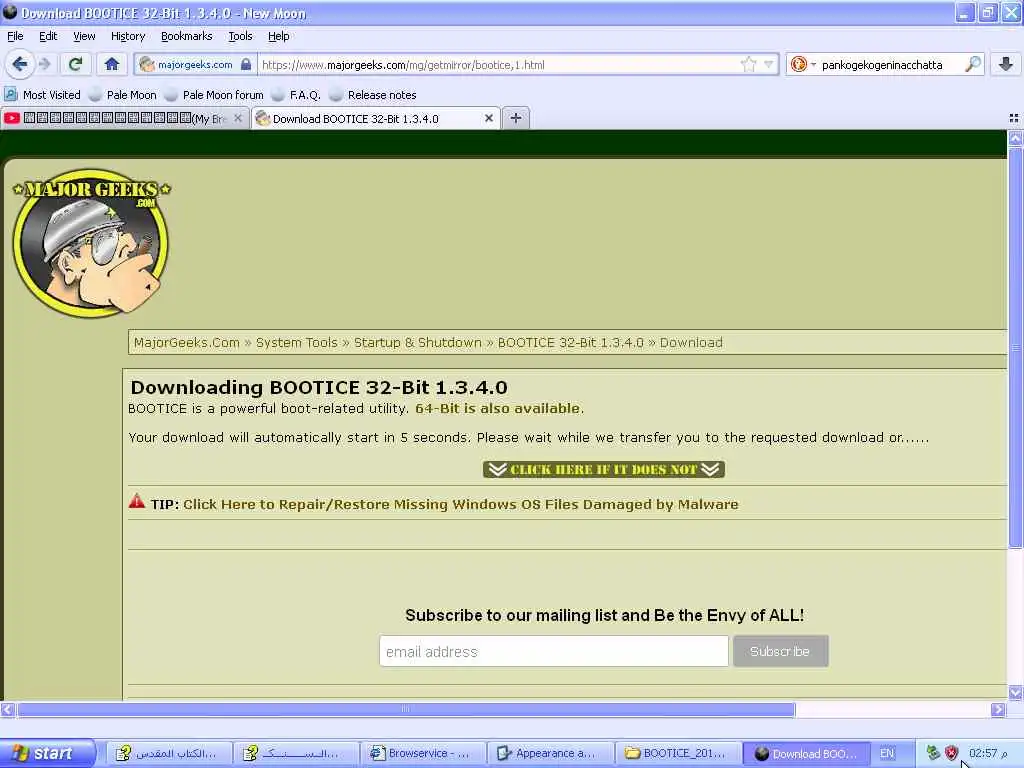Screen dimensions: 1024x768
Task: Click the padlock security icon
Action: pyautogui.click(x=246, y=65)
